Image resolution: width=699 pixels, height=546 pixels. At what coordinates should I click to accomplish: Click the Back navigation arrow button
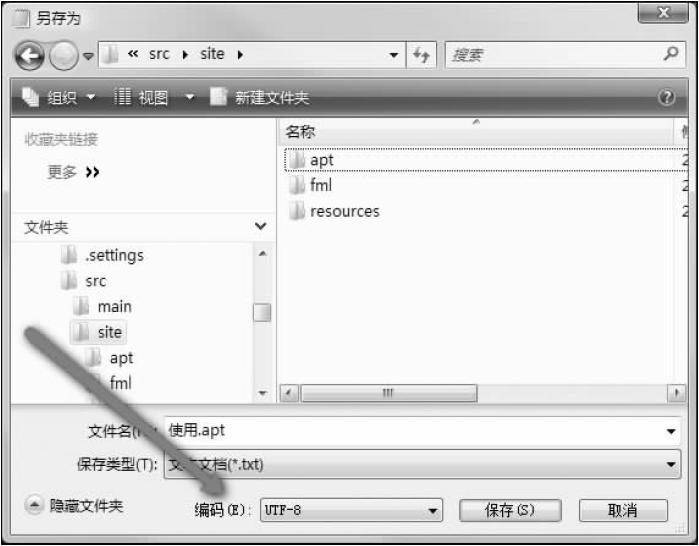pyautogui.click(x=31, y=55)
